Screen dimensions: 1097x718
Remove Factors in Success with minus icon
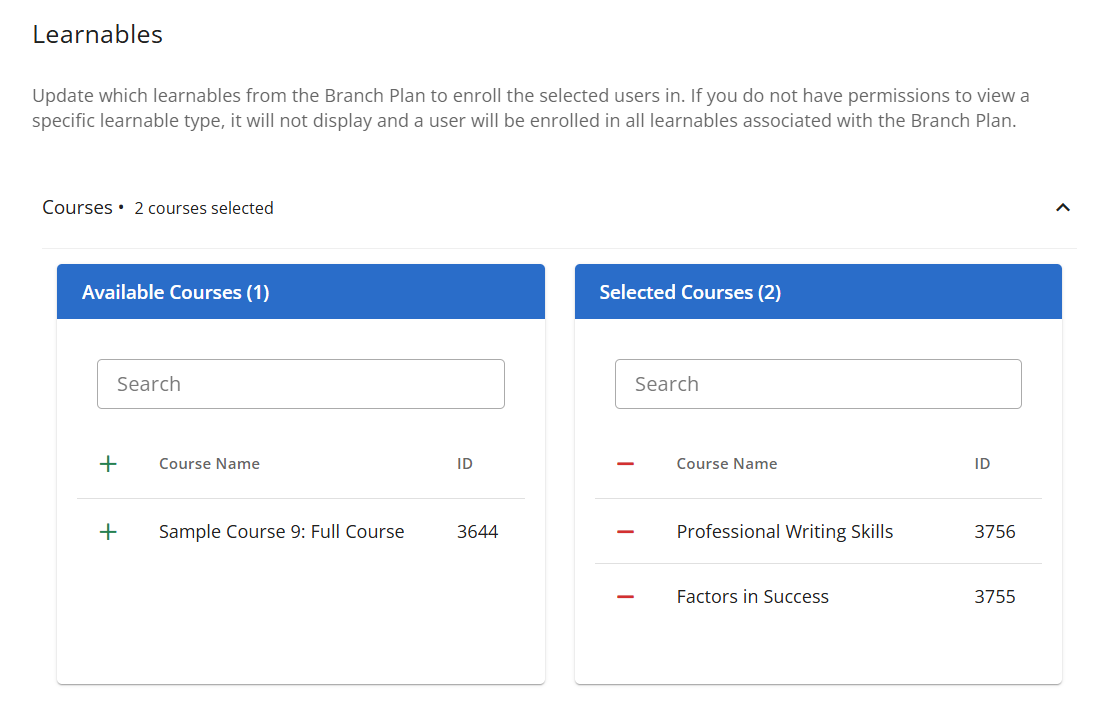tap(626, 597)
